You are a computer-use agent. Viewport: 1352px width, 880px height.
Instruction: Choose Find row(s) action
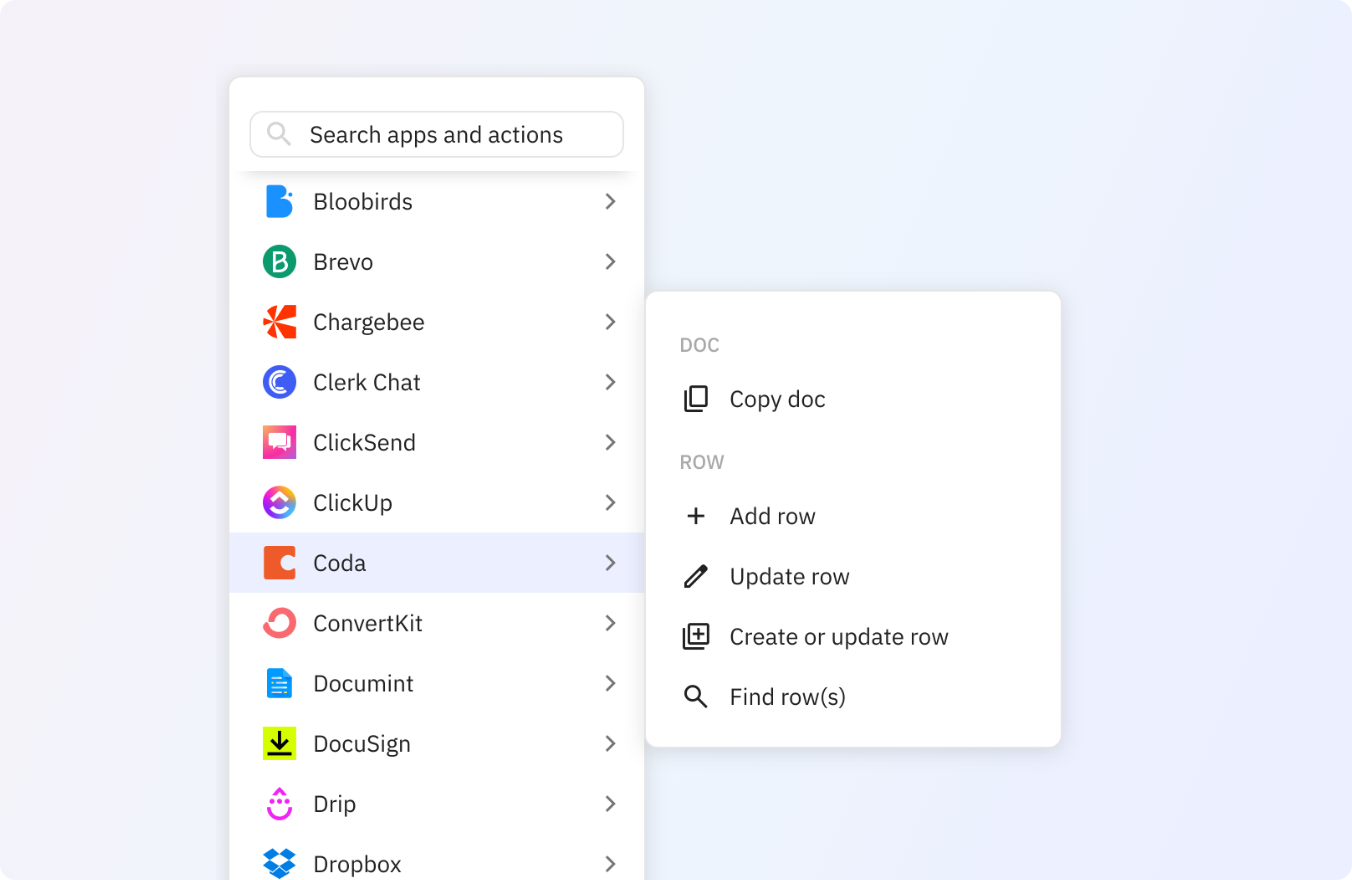pos(787,696)
